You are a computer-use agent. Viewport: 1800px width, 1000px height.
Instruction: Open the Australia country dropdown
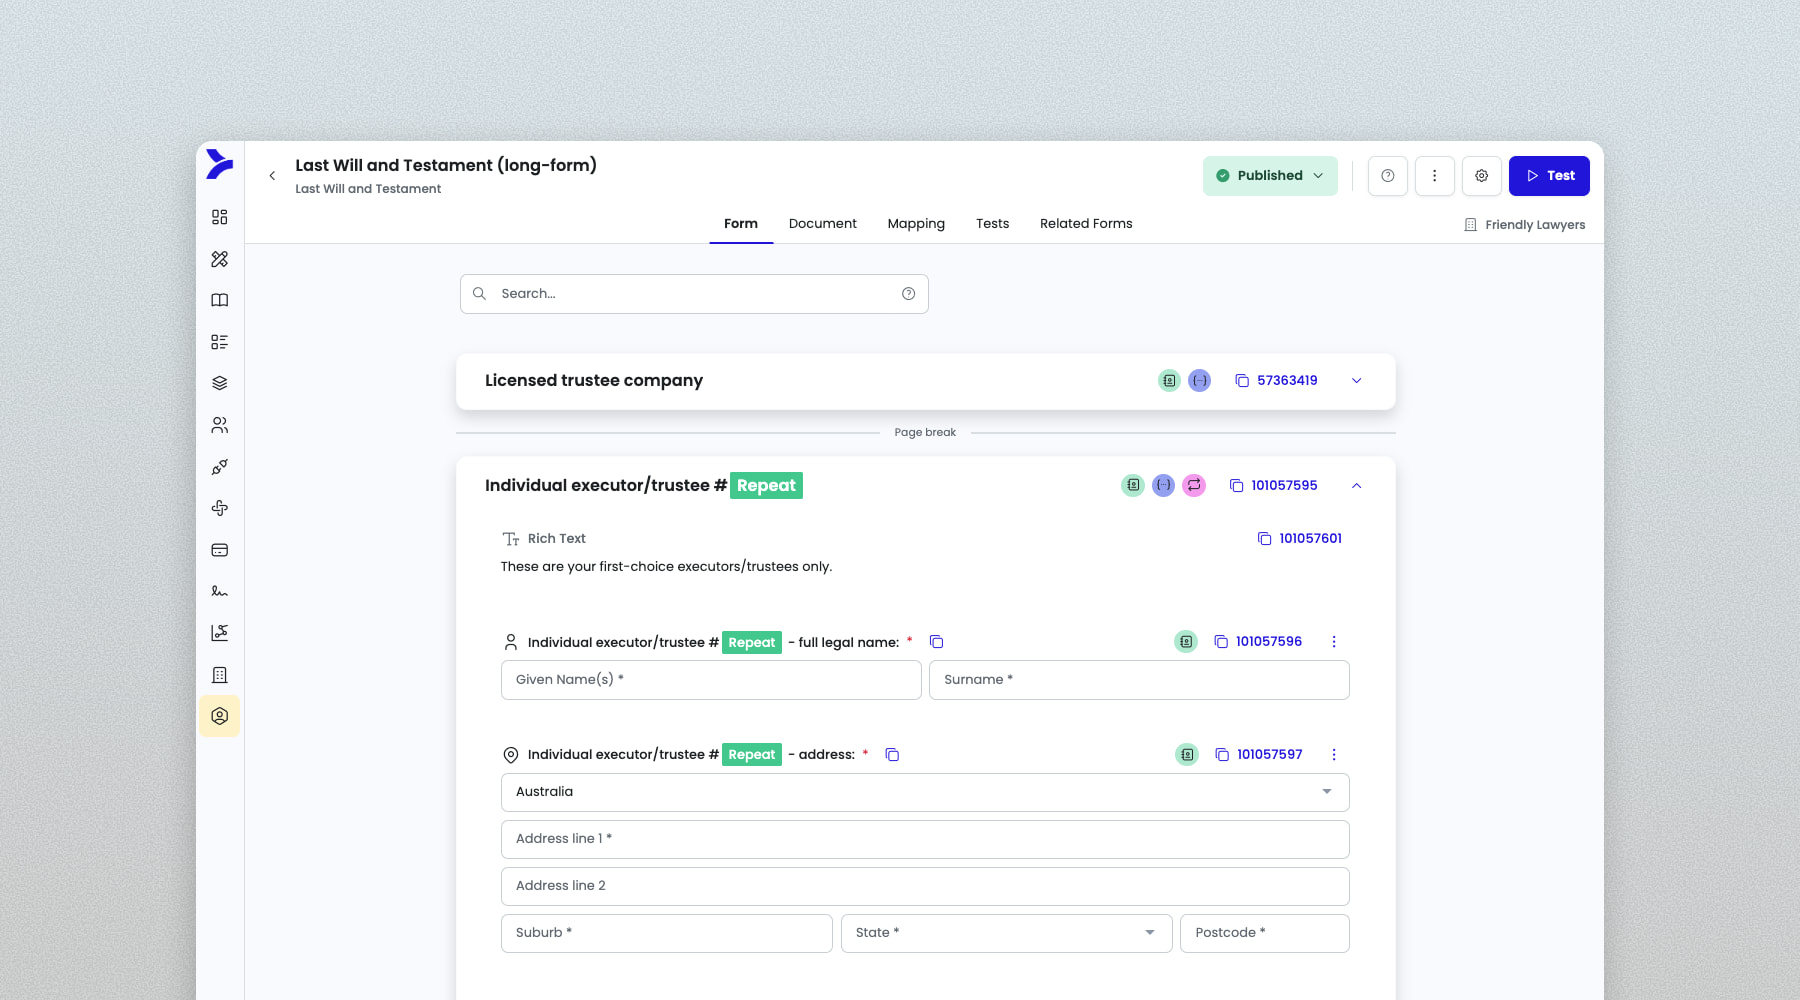(924, 792)
